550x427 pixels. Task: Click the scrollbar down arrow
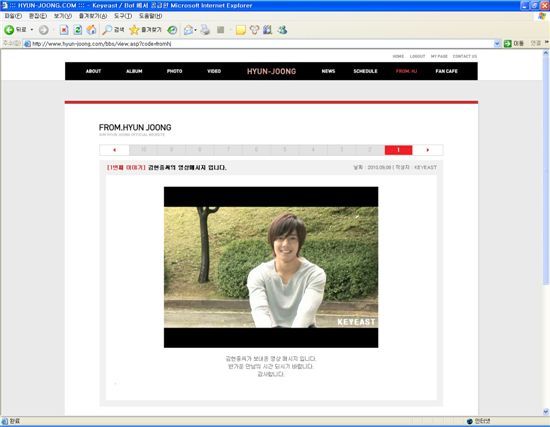(545, 411)
